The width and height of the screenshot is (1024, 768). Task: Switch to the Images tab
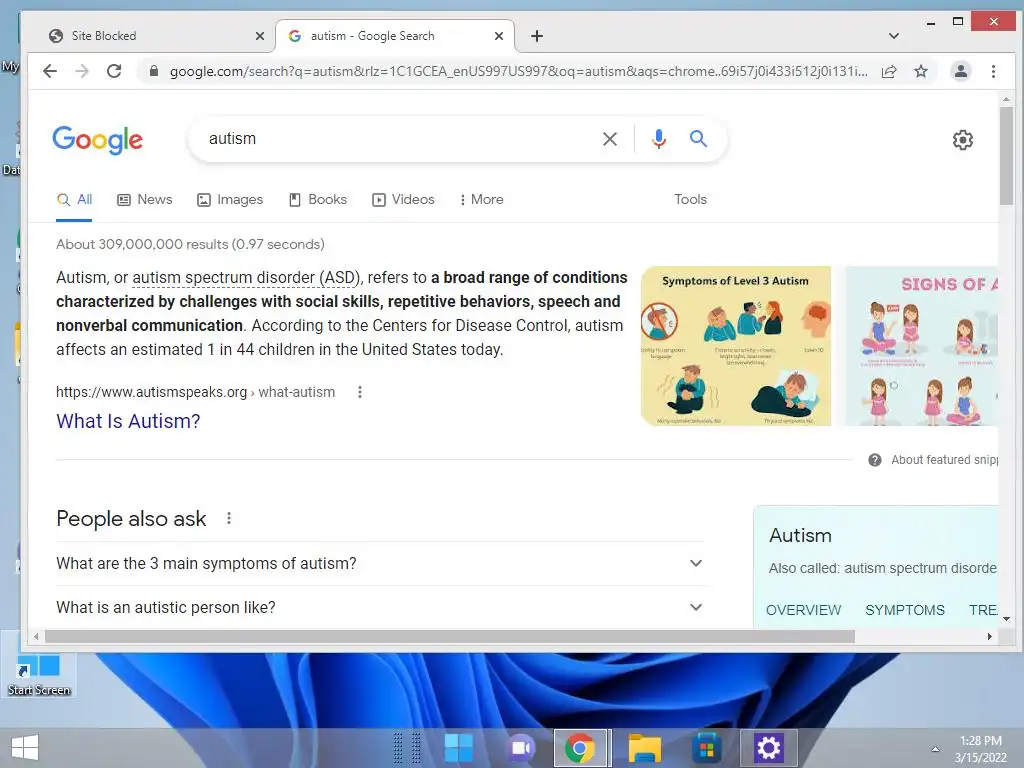click(230, 200)
